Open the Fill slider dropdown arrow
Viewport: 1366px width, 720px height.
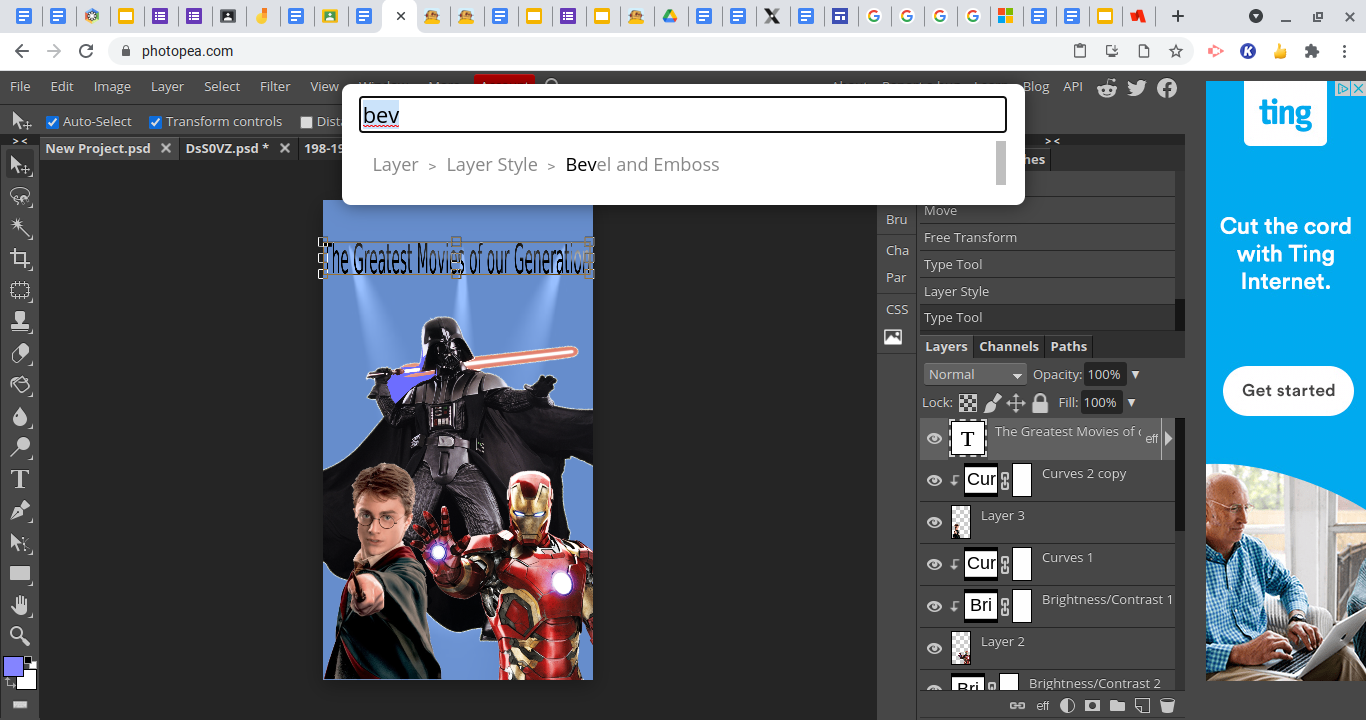pyautogui.click(x=1132, y=403)
